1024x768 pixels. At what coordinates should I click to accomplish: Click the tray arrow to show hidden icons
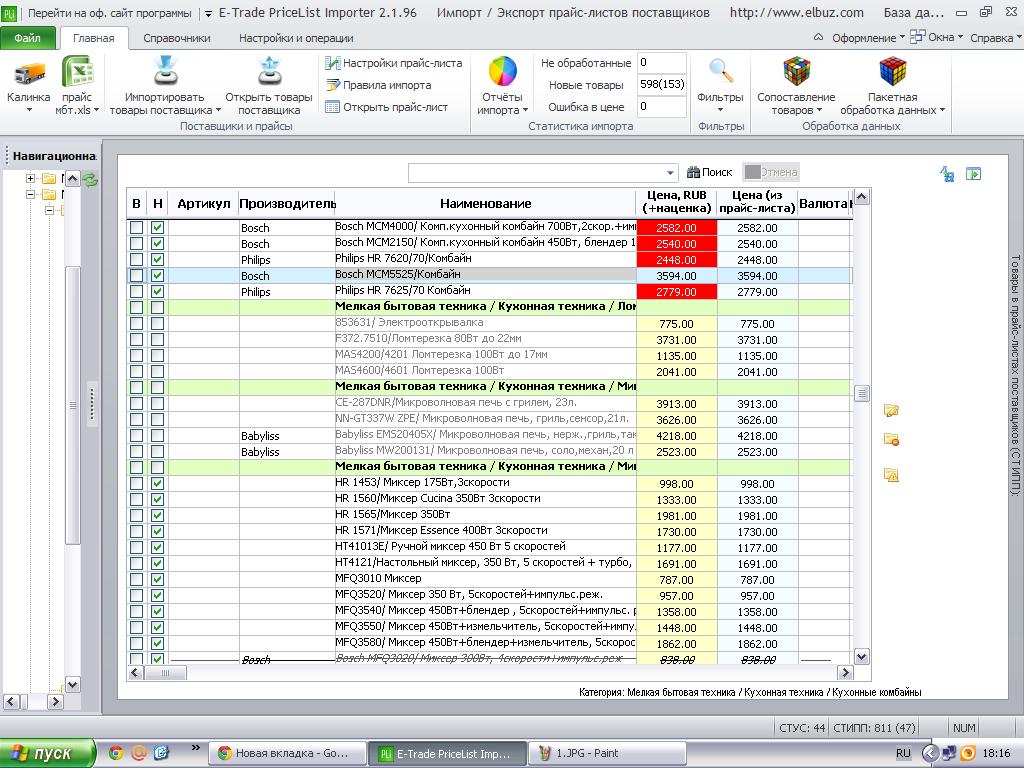[x=929, y=753]
